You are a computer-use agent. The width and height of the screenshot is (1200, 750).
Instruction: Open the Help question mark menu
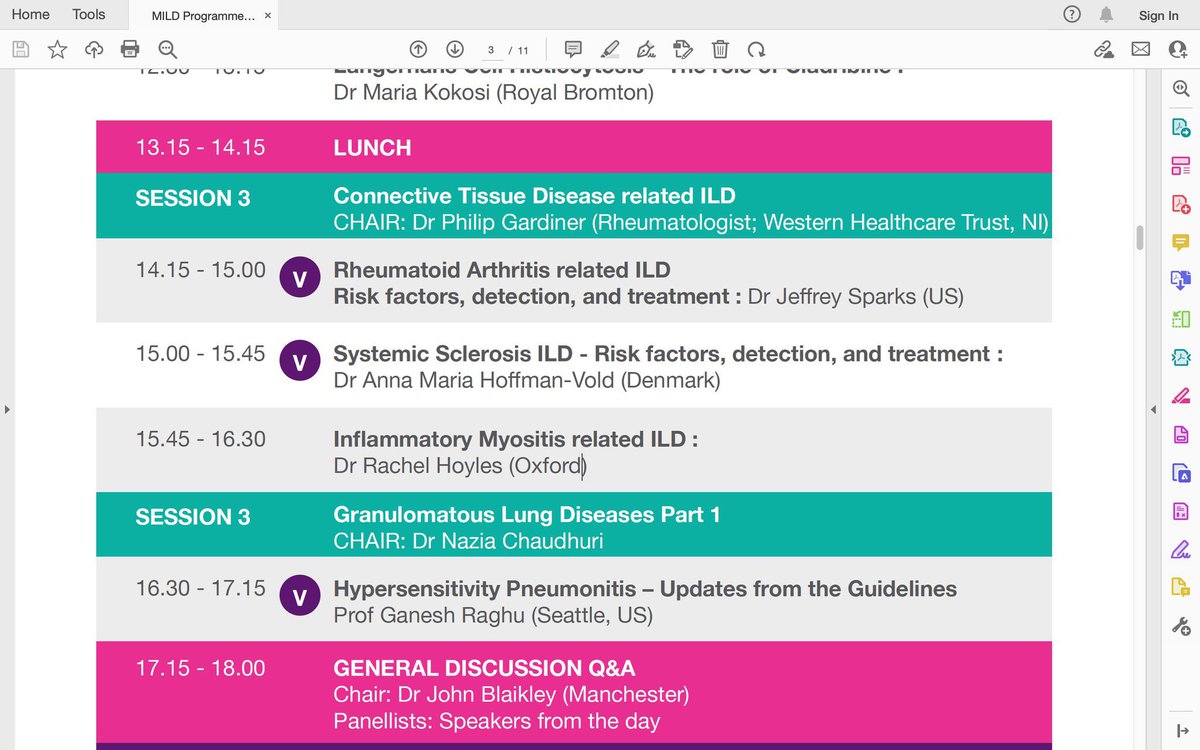[x=1072, y=14]
